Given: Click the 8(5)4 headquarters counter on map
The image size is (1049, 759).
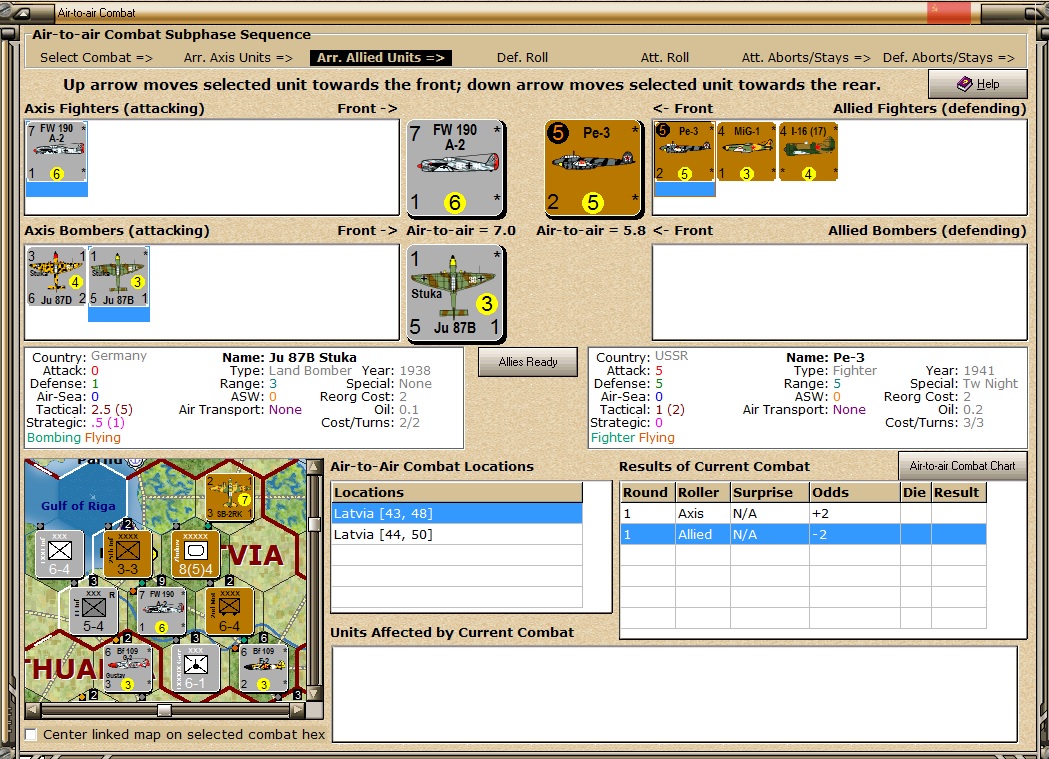Looking at the screenshot, I should (196, 554).
